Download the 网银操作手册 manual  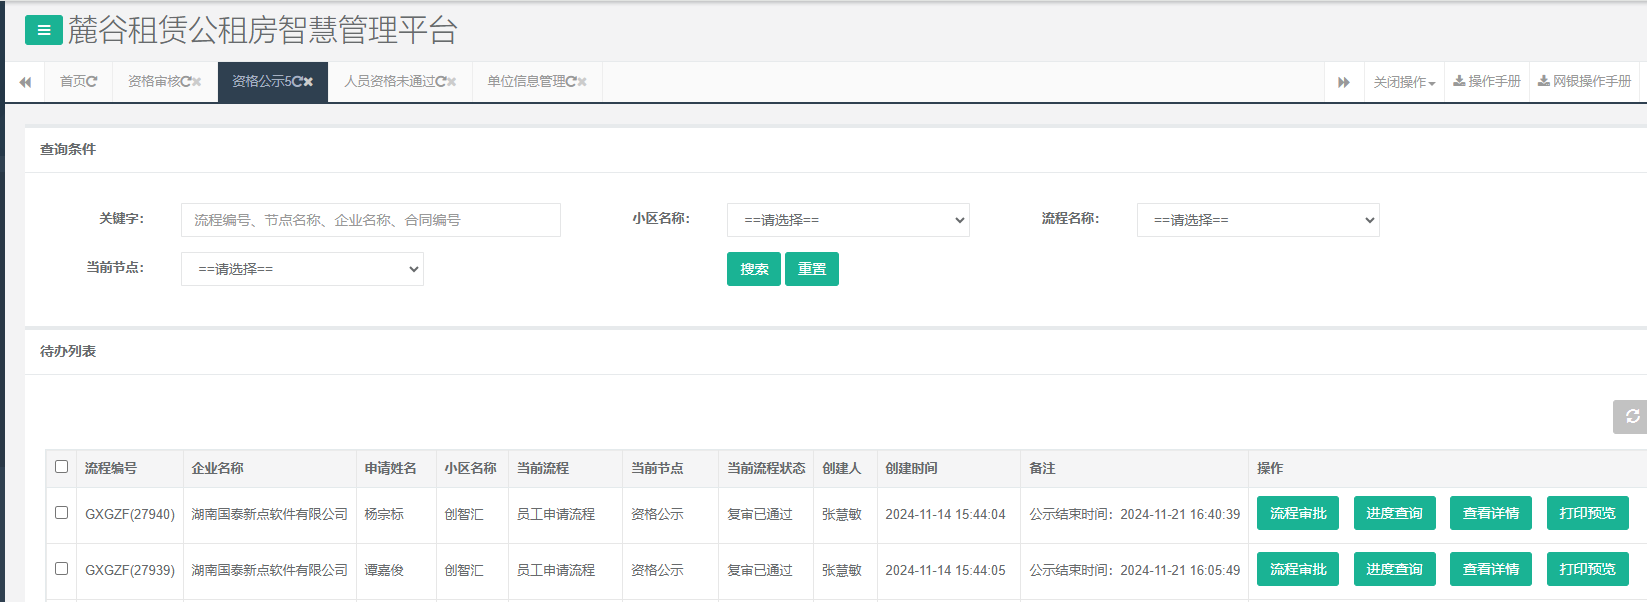tap(1584, 82)
